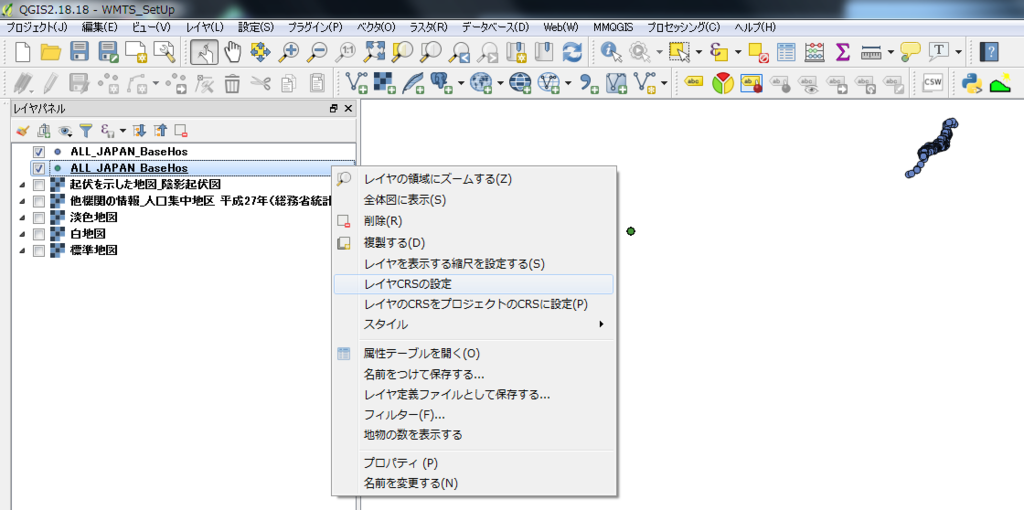Enable the 白地図 layer checkbox
Viewport: 1024px width, 510px height.
tap(39, 234)
